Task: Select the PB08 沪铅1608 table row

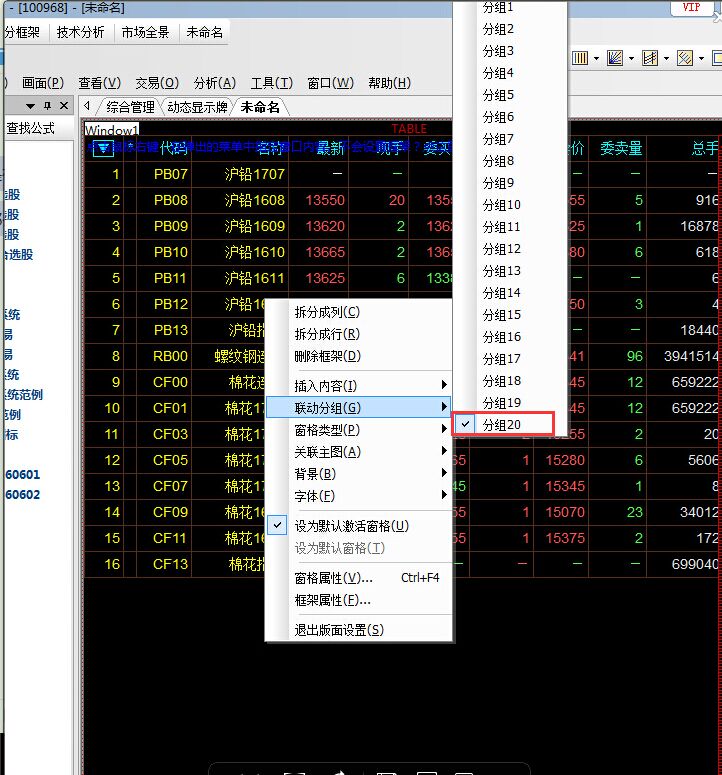Action: [200, 200]
